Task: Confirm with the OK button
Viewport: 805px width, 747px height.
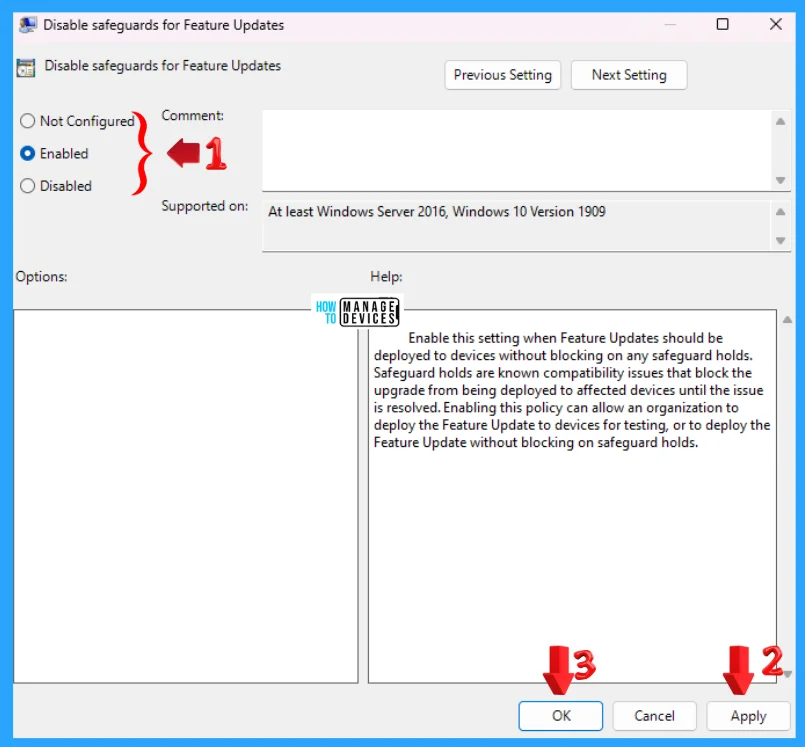Action: [x=561, y=716]
